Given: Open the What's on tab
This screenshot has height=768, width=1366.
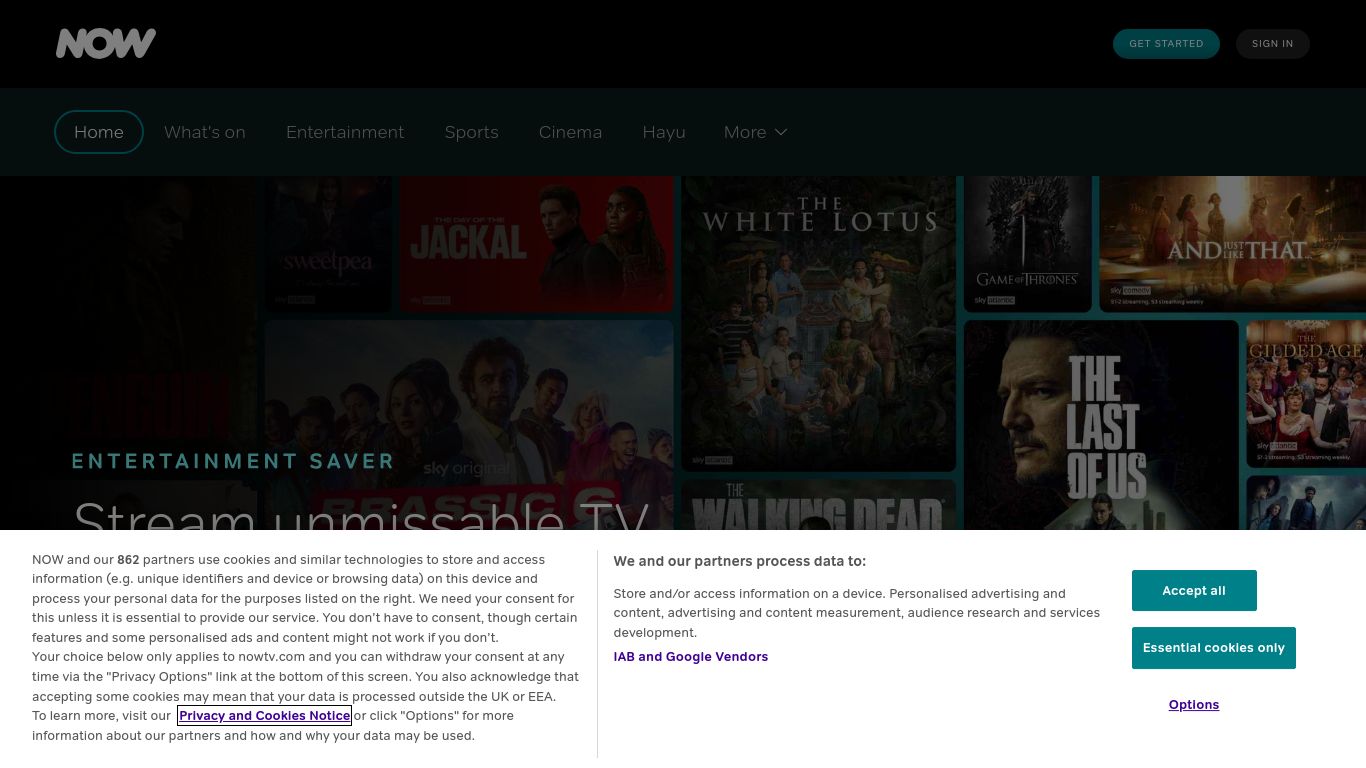Looking at the screenshot, I should (205, 132).
